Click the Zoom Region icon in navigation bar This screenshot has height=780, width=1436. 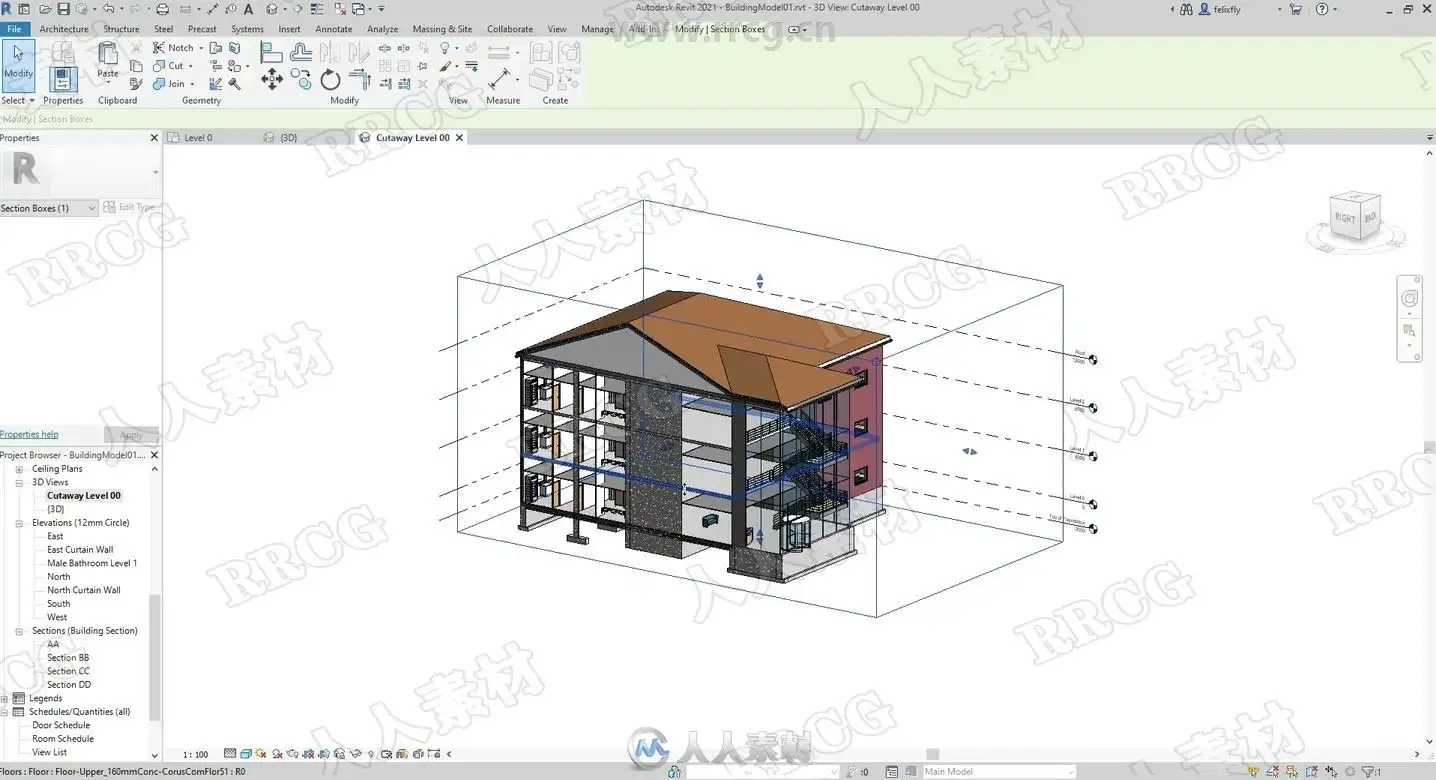point(1410,330)
